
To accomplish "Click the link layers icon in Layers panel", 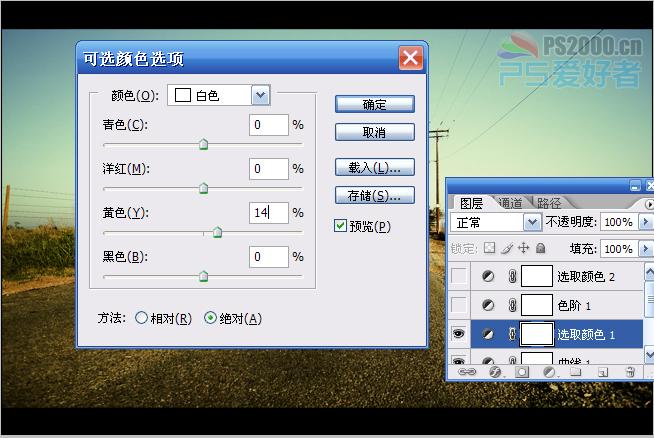I will [x=467, y=371].
